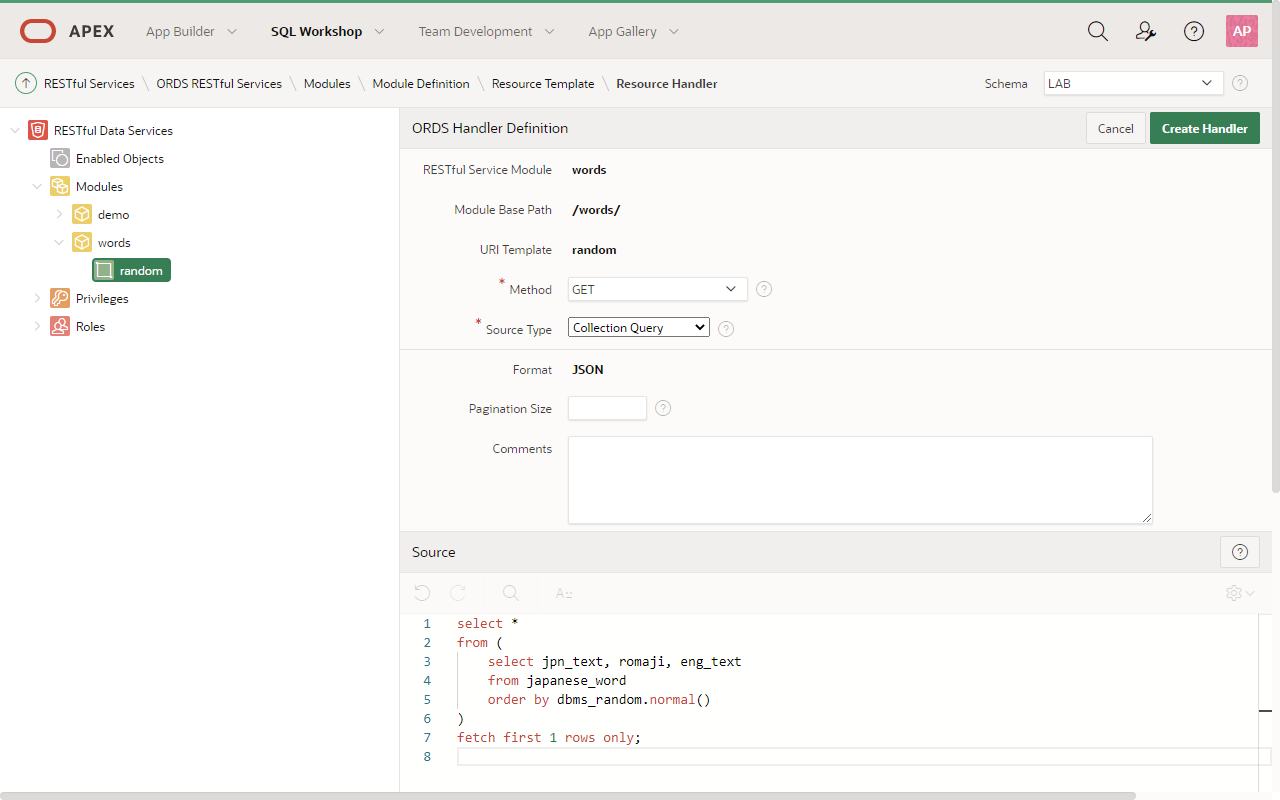Select Enabled Objects tree item label
1280x800 pixels.
point(120,158)
